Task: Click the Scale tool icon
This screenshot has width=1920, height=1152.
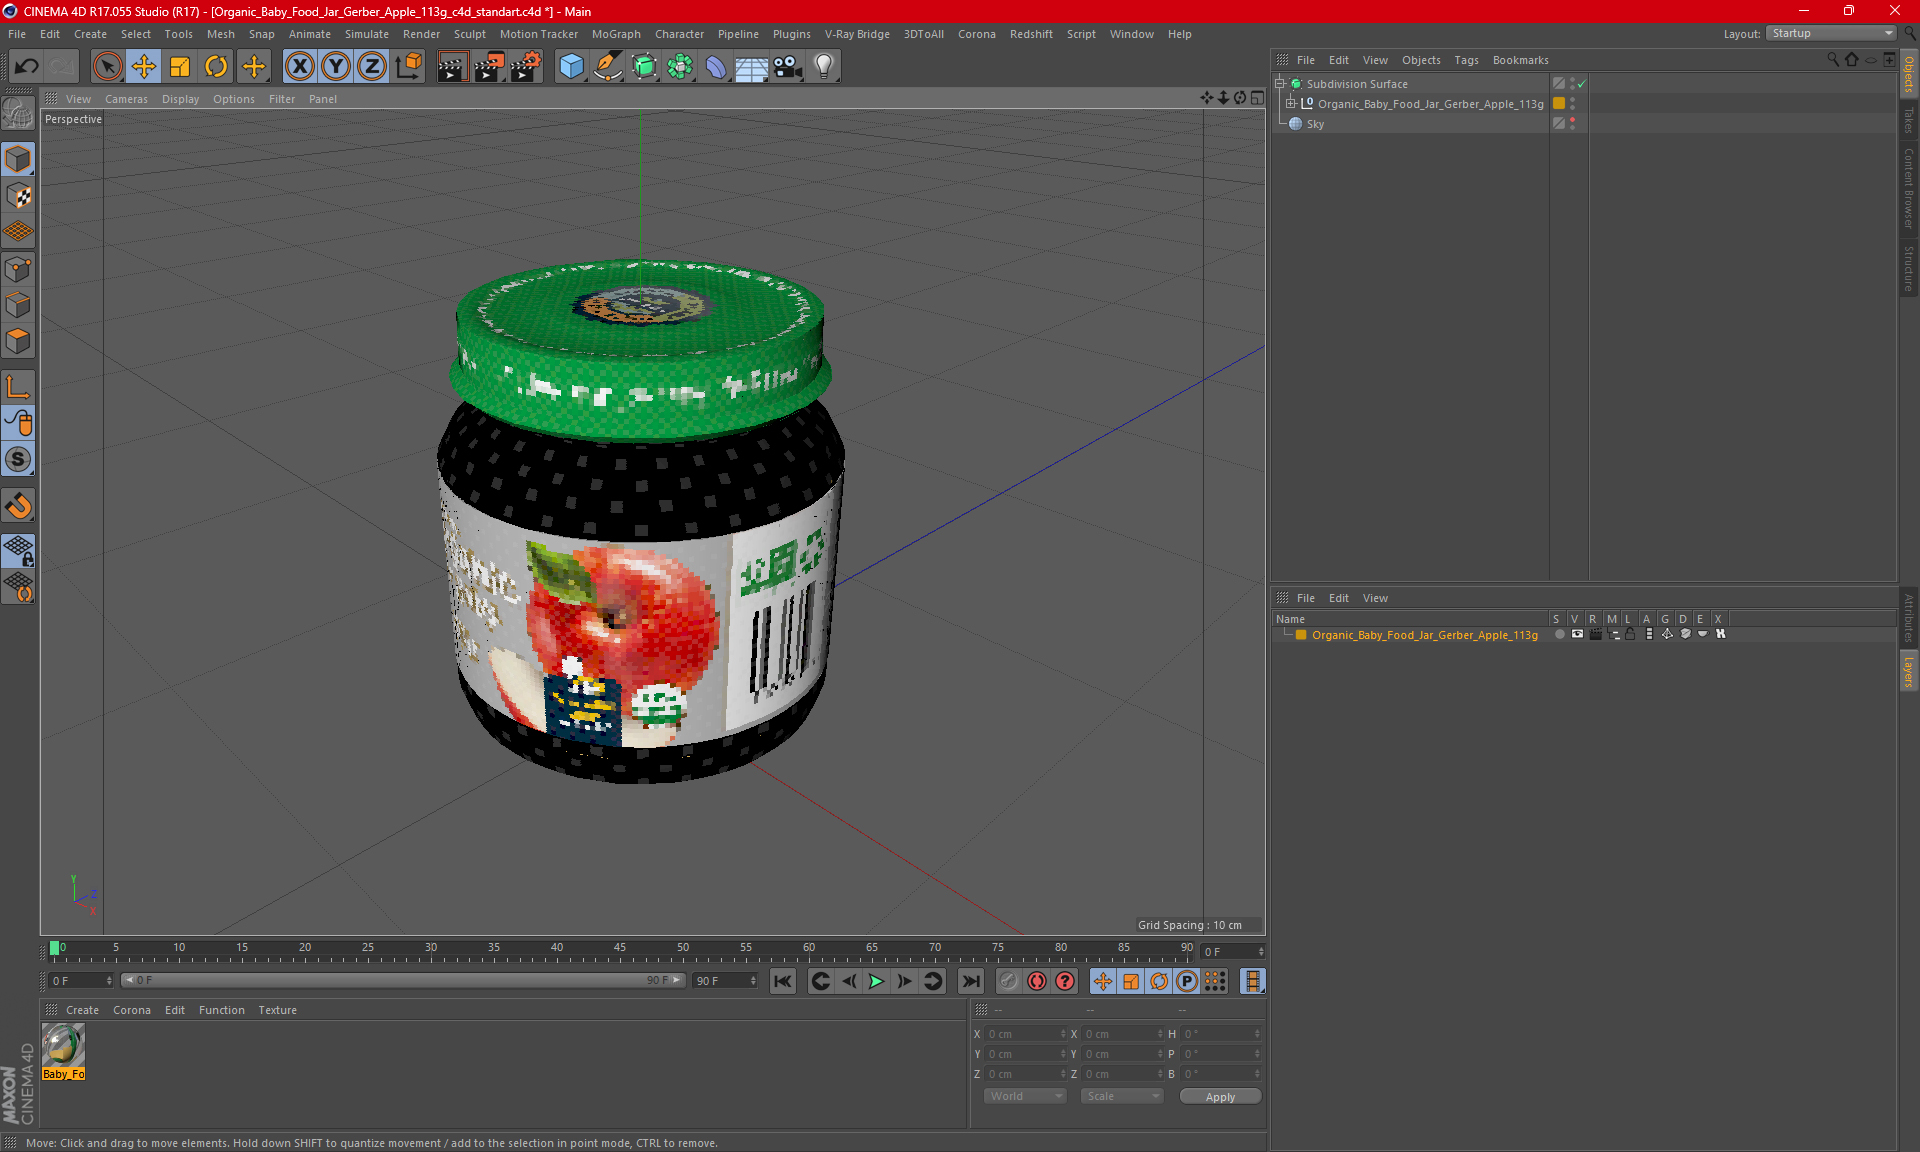Action: click(x=180, y=67)
